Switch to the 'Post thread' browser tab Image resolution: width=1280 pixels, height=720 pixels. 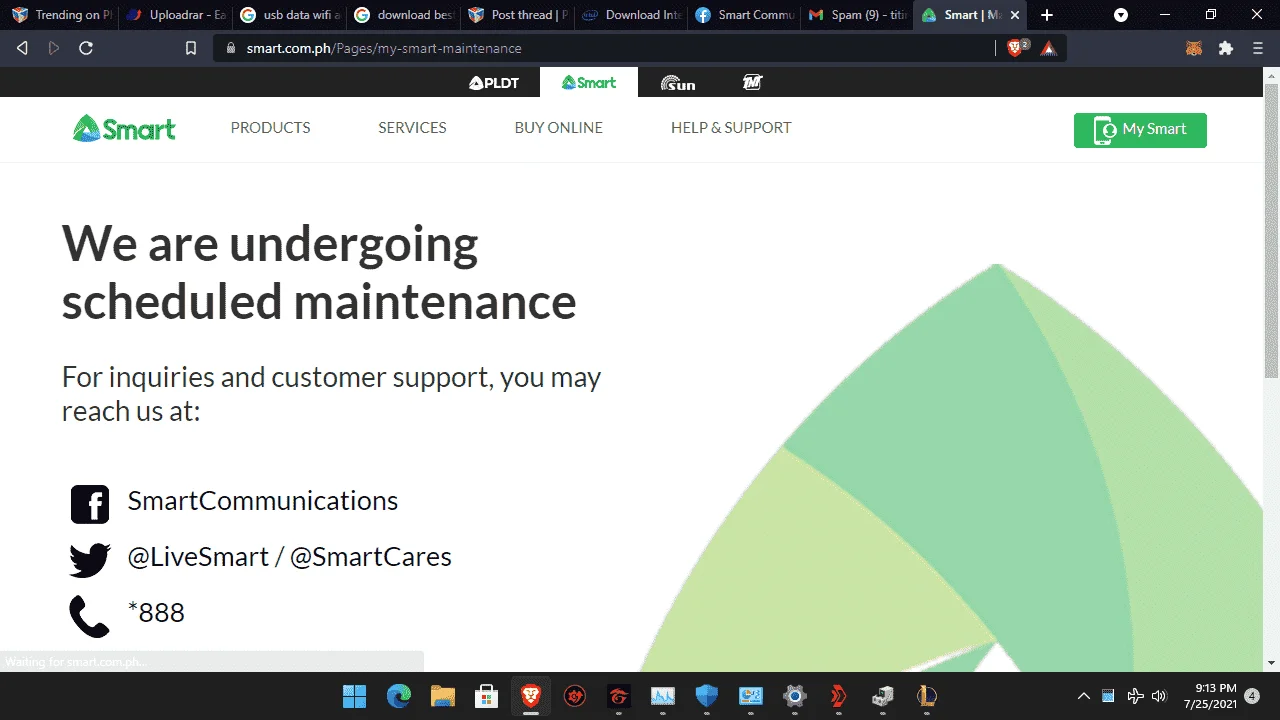[516, 15]
